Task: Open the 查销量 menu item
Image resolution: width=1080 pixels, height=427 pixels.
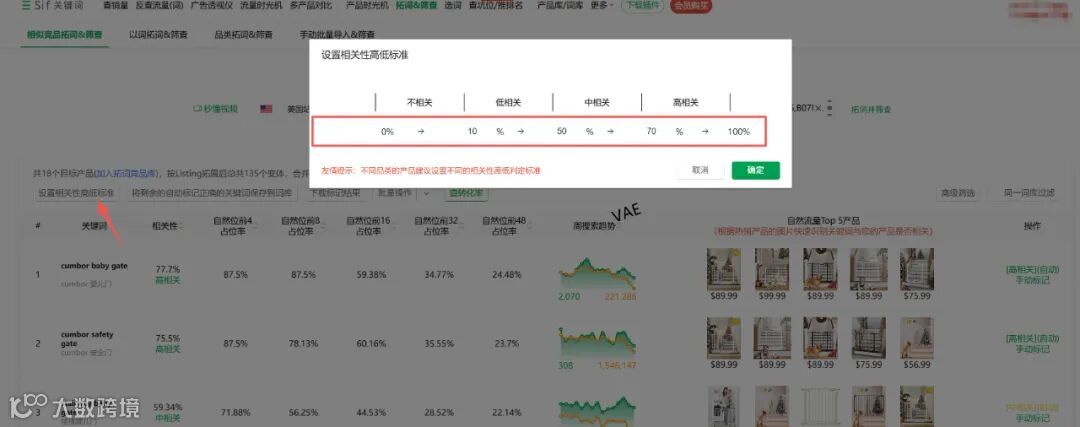Action: 116,6
